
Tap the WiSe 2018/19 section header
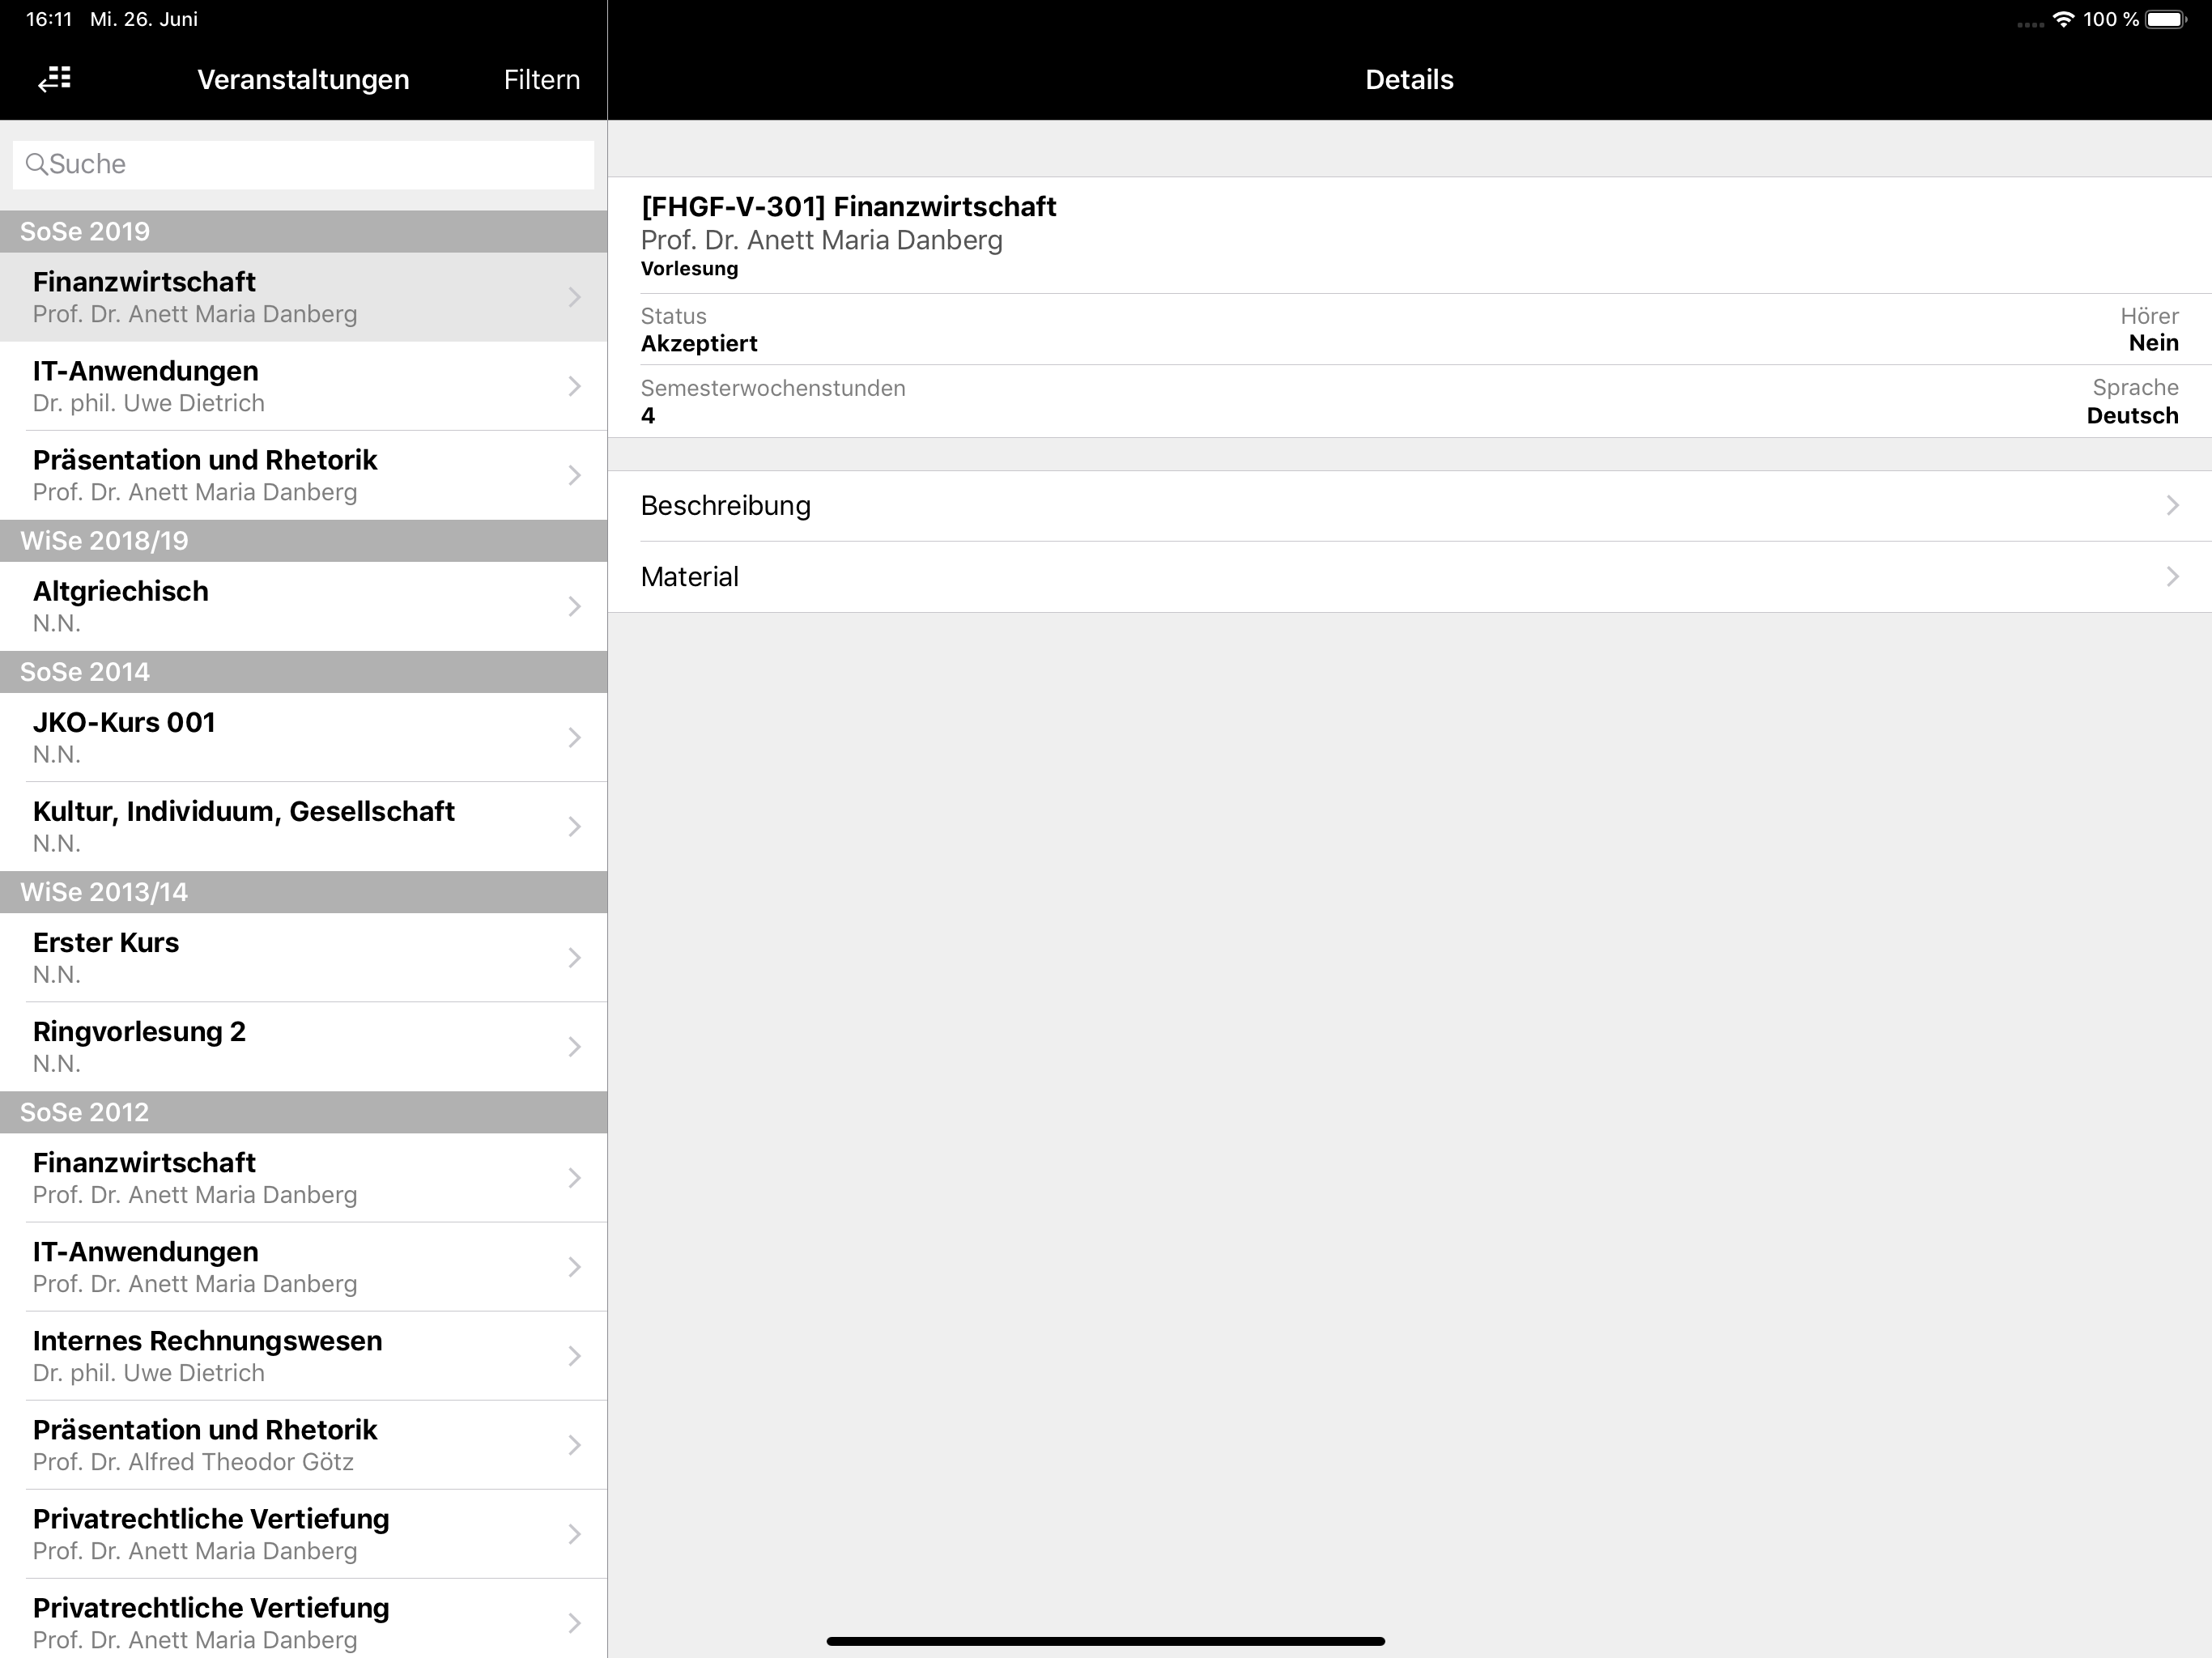pyautogui.click(x=303, y=540)
